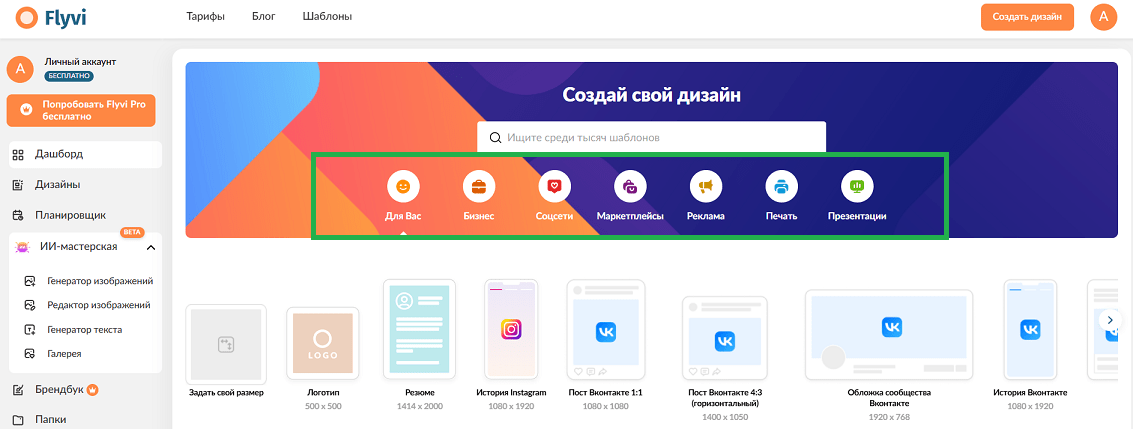The image size is (1133, 429).
Task: Select the Бизнес briefcase icon
Action: (x=479, y=187)
